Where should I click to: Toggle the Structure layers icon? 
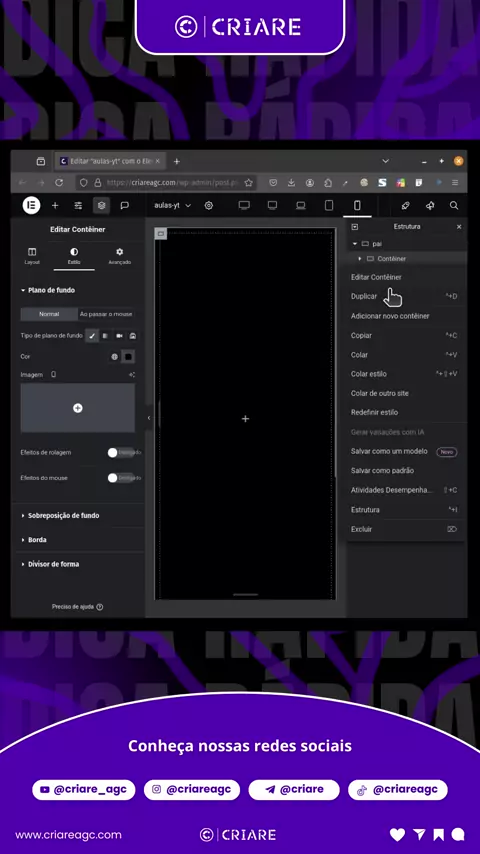pyautogui.click(x=101, y=205)
